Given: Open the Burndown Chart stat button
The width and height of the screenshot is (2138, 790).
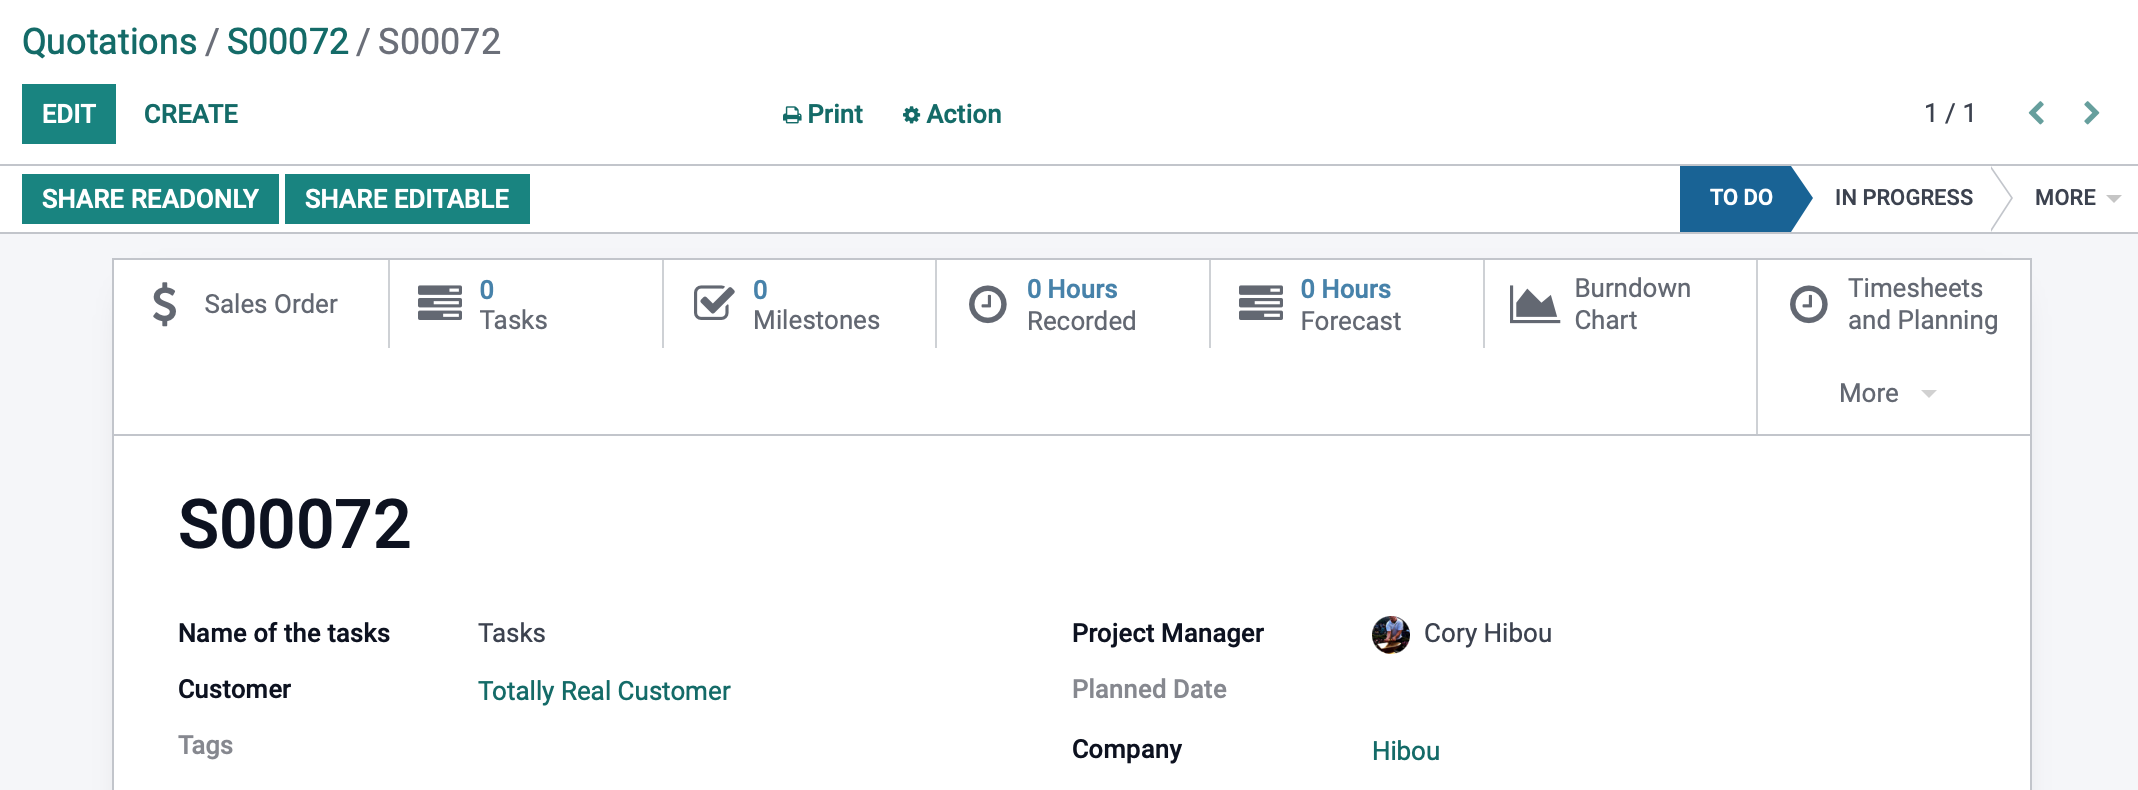Looking at the screenshot, I should click(x=1620, y=304).
